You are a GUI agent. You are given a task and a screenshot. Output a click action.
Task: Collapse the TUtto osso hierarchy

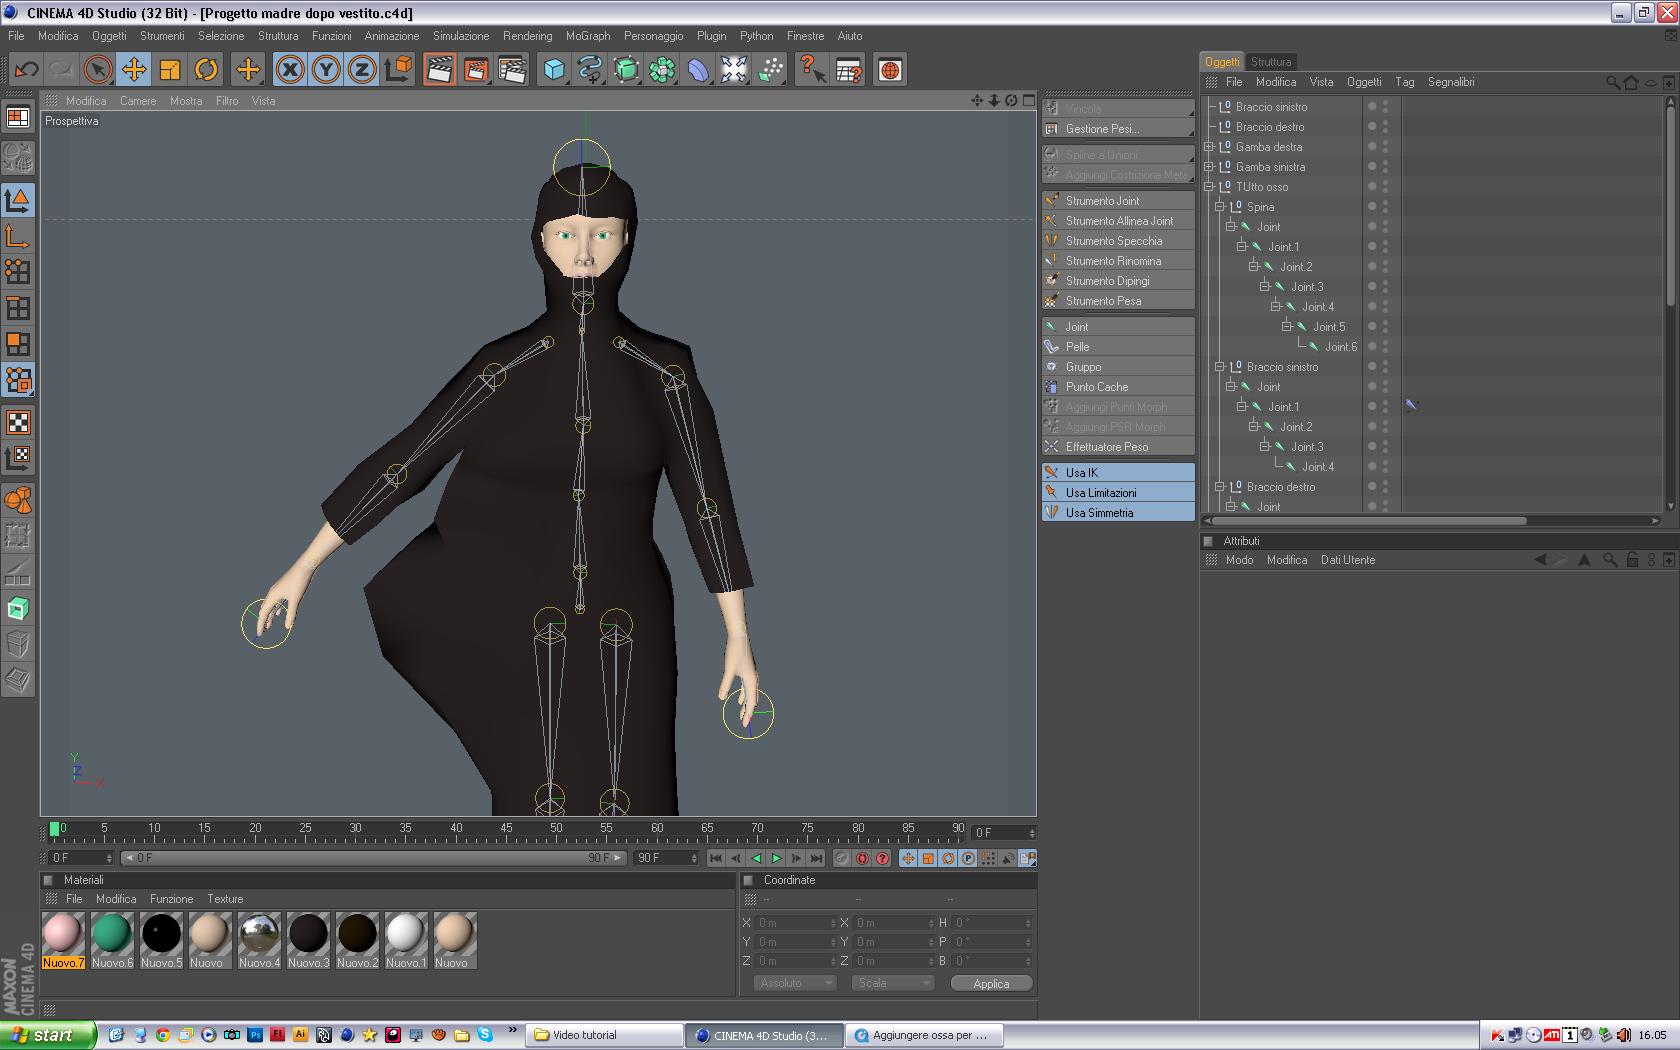click(1209, 187)
